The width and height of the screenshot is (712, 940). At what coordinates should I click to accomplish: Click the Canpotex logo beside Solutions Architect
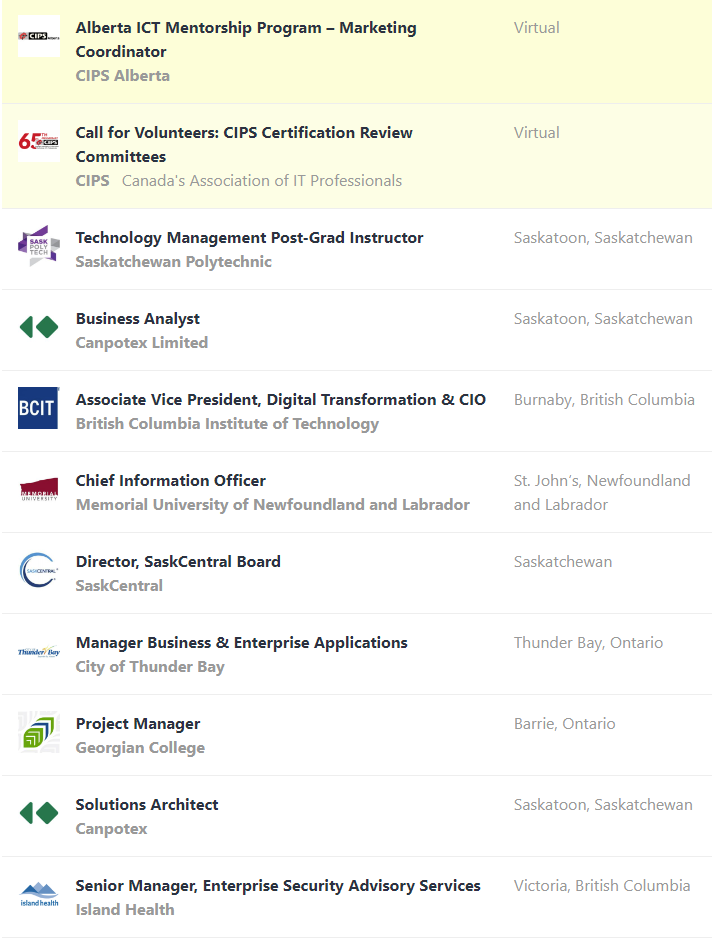(39, 814)
